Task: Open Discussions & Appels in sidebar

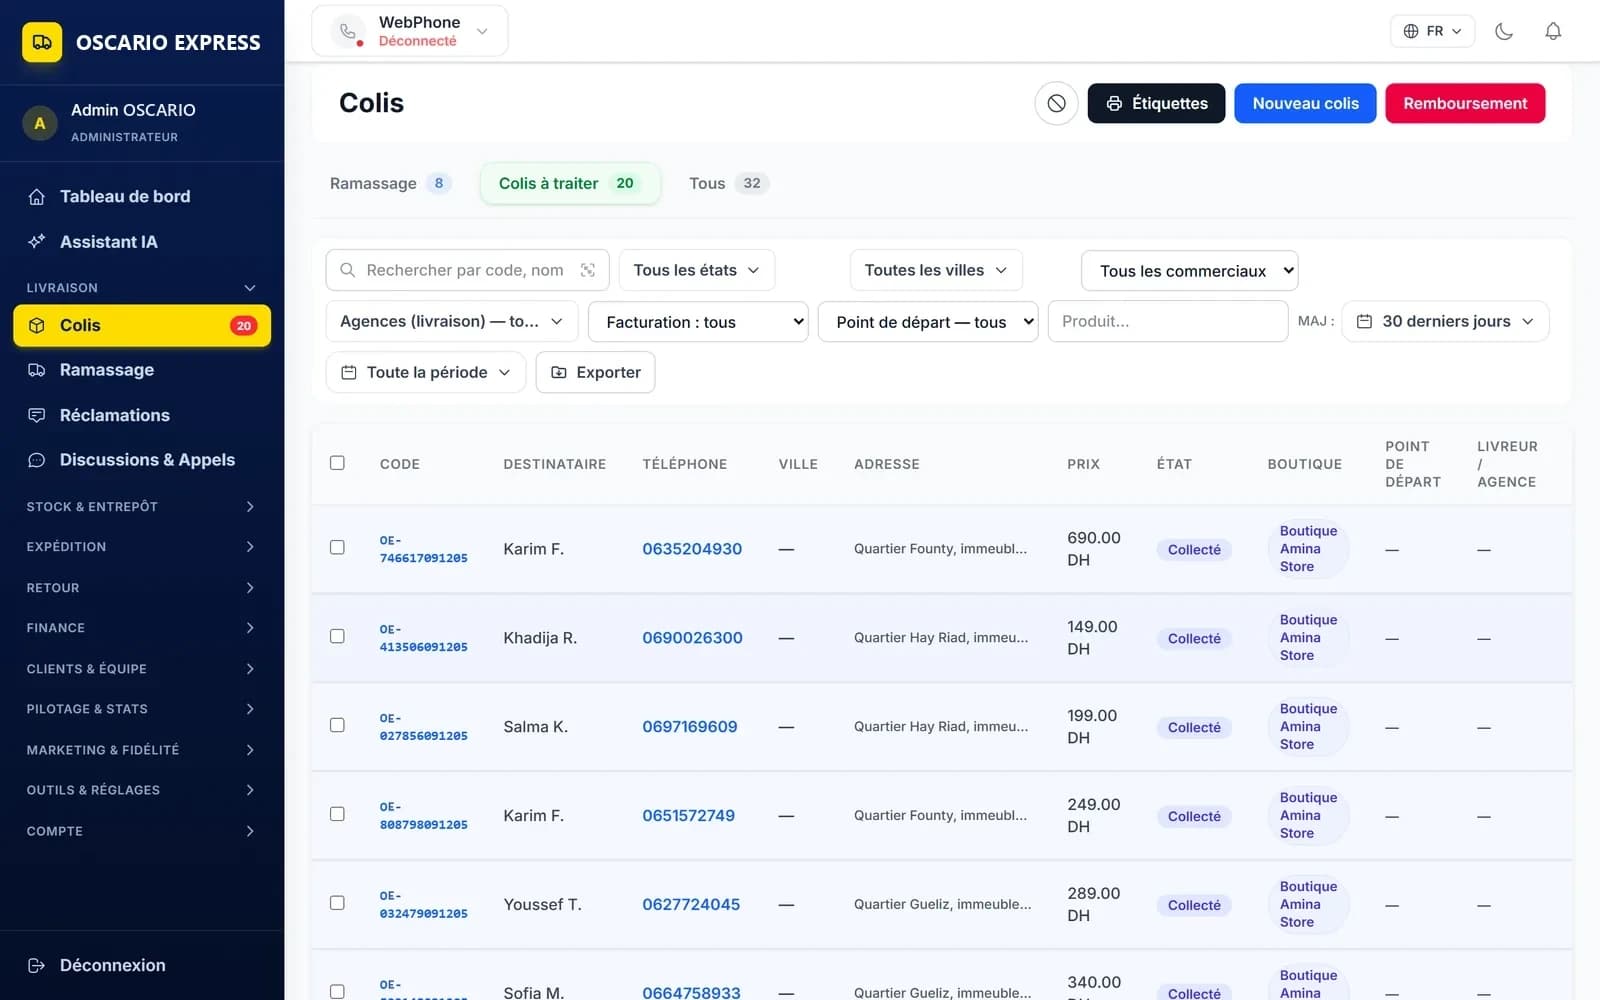Action: pos(142,460)
